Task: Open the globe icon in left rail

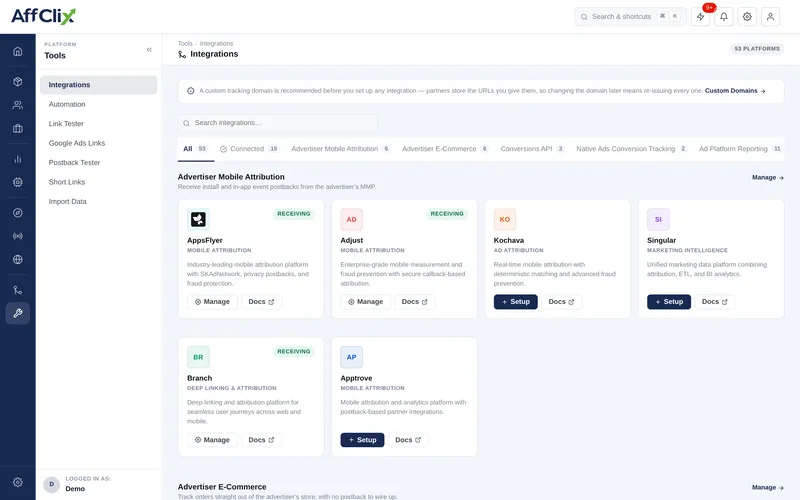Action: (x=18, y=259)
